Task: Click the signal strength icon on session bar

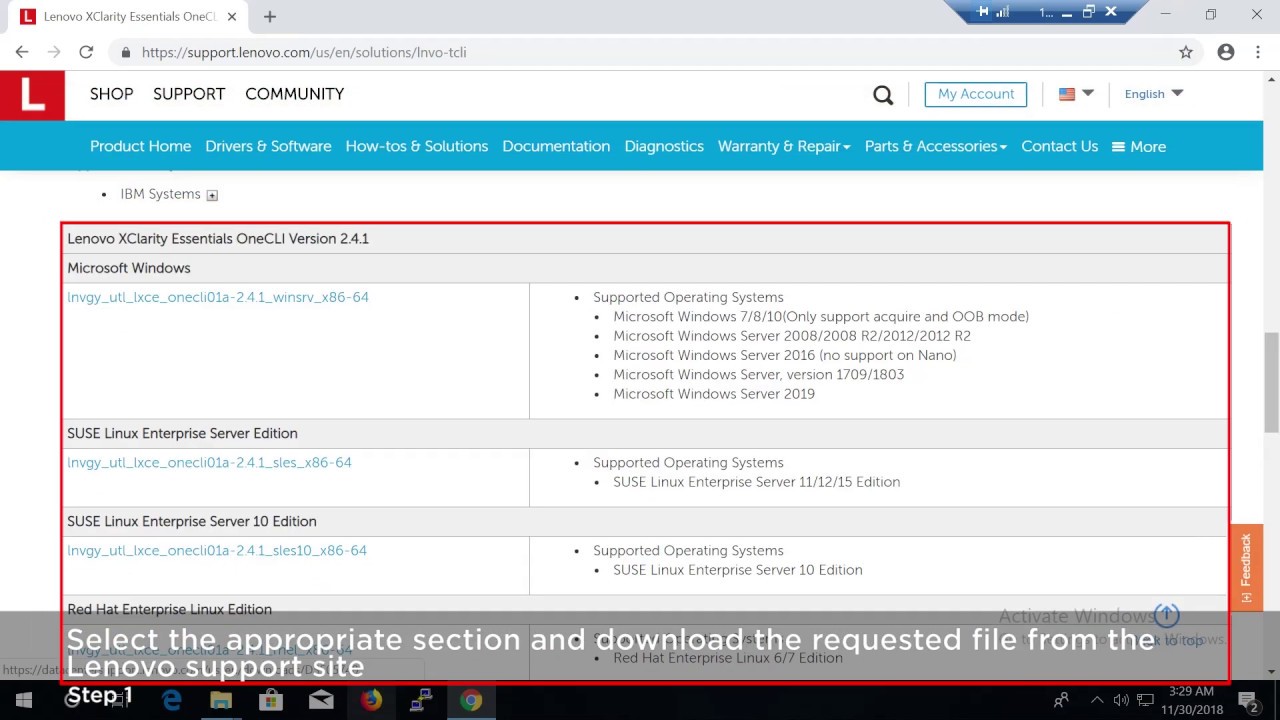Action: (x=1003, y=12)
